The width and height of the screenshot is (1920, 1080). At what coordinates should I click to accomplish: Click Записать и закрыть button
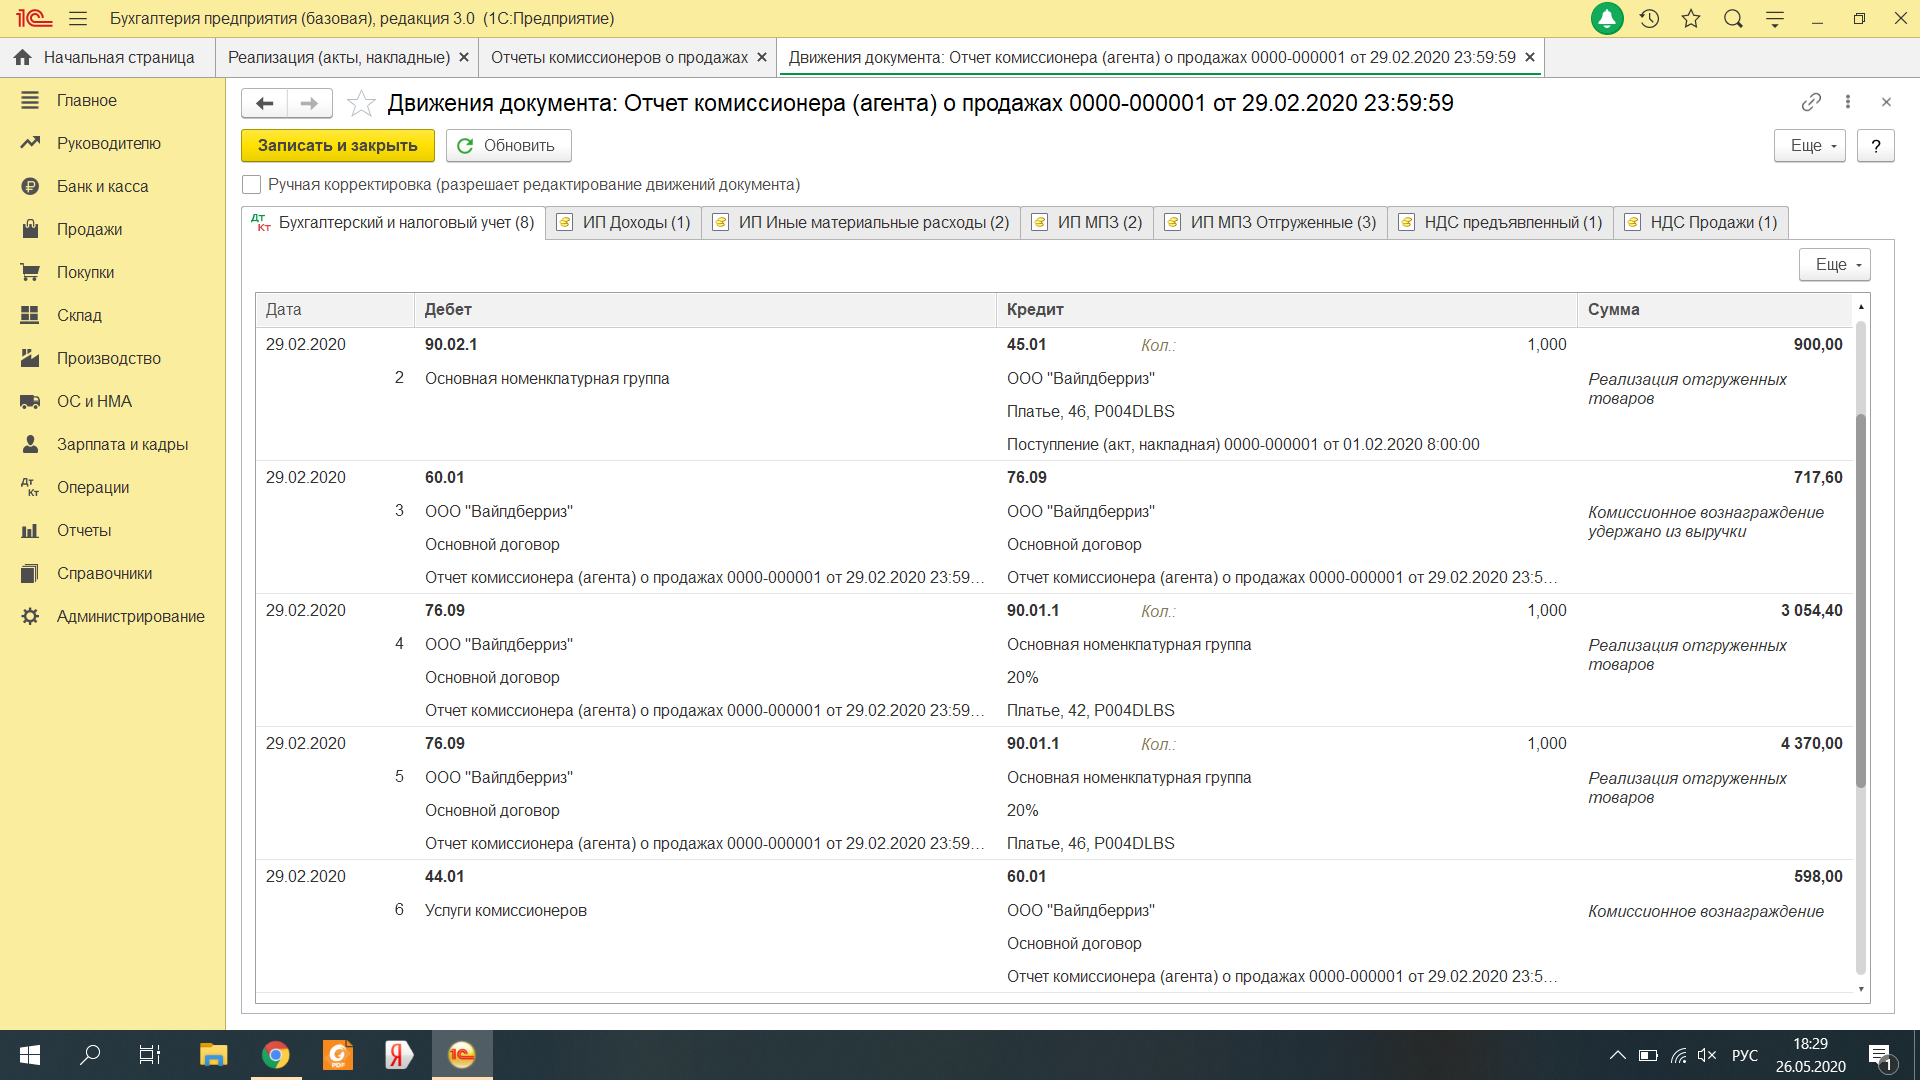tap(338, 146)
